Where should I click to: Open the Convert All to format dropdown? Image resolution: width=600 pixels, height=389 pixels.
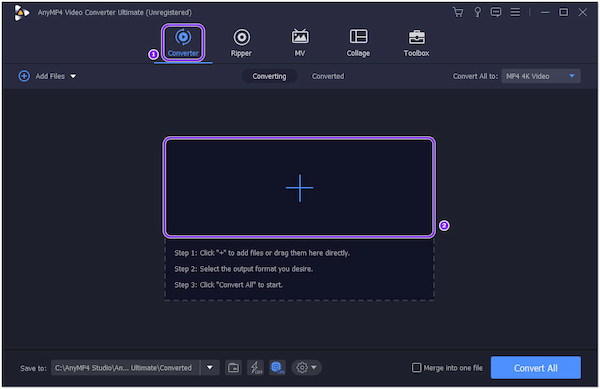pos(541,76)
